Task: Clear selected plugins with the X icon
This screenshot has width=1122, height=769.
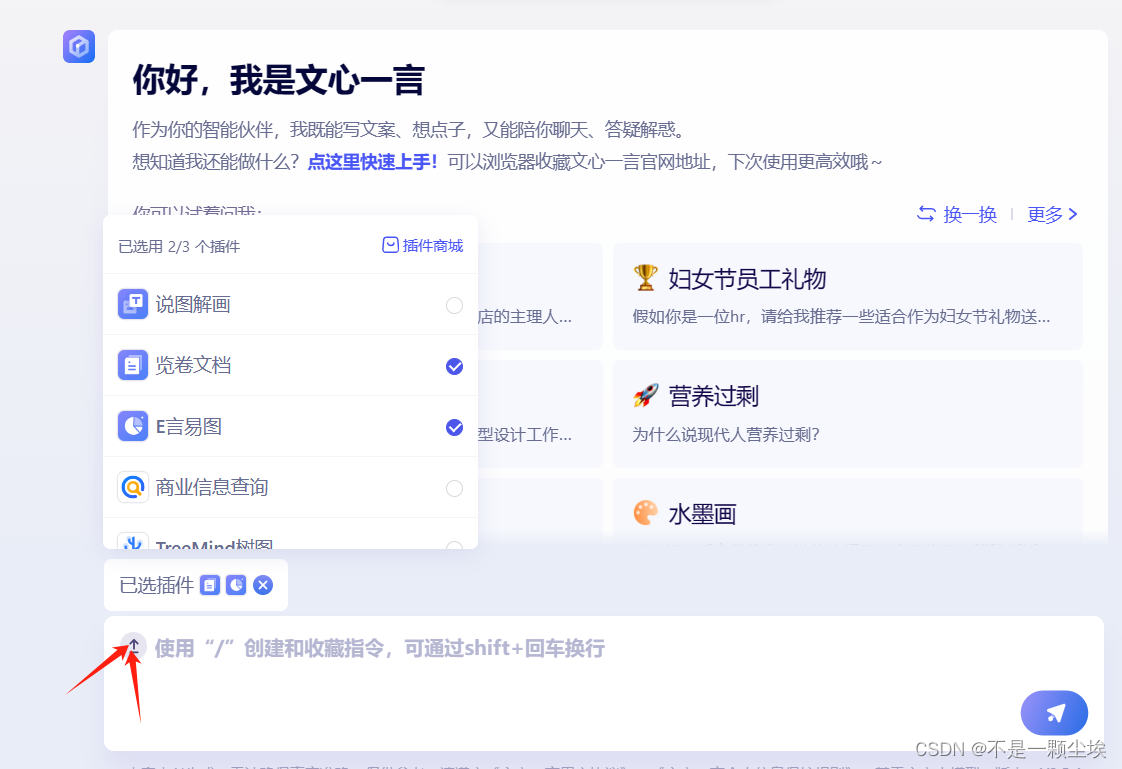Action: coord(263,585)
